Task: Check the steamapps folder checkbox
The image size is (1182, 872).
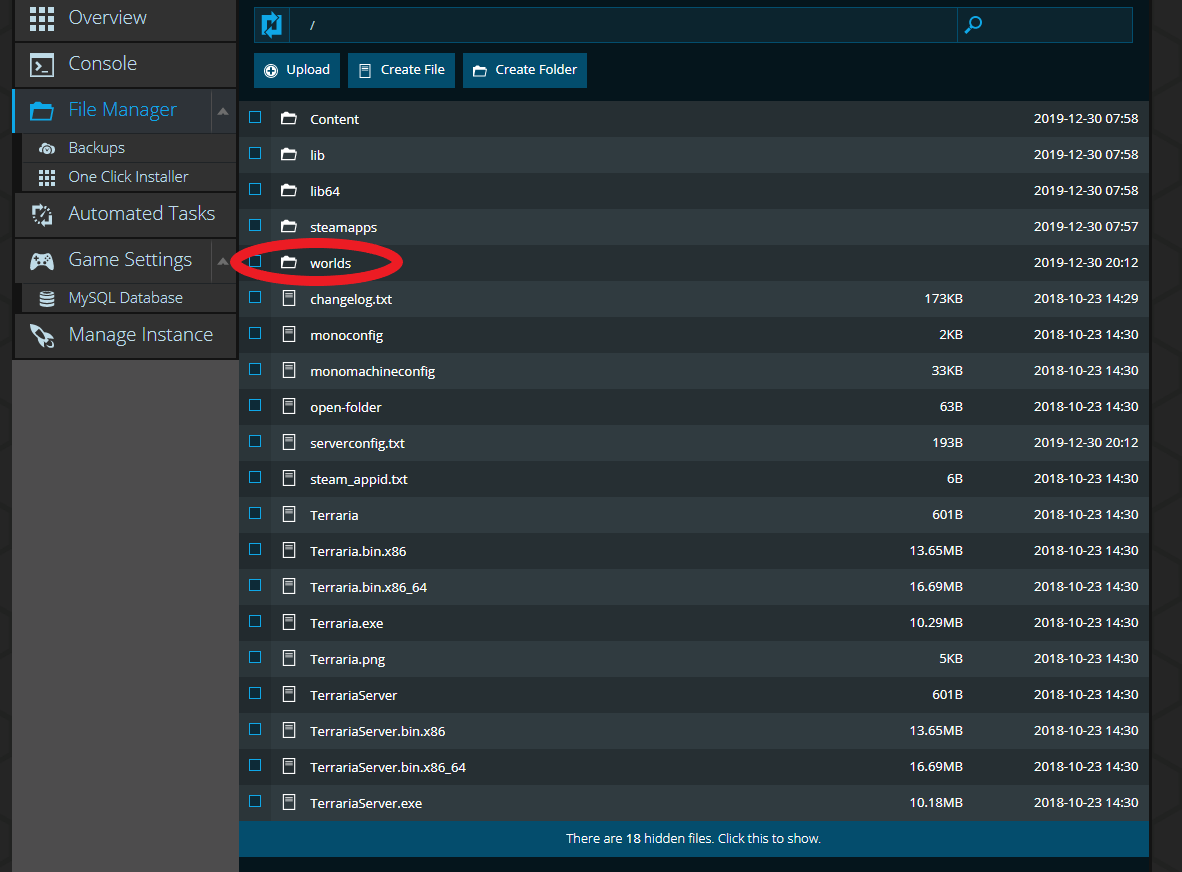Action: point(256,225)
